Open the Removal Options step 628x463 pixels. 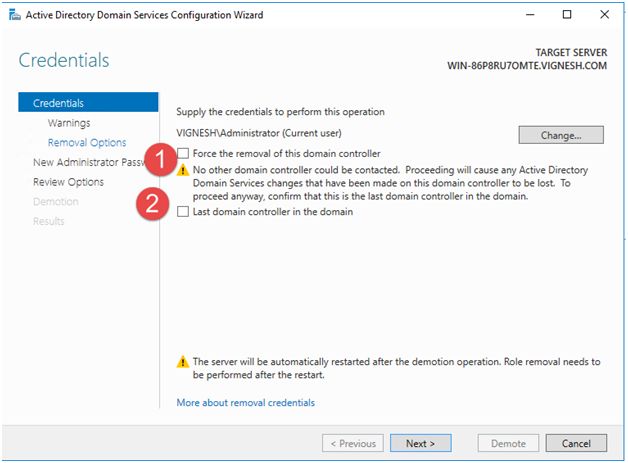[87, 143]
